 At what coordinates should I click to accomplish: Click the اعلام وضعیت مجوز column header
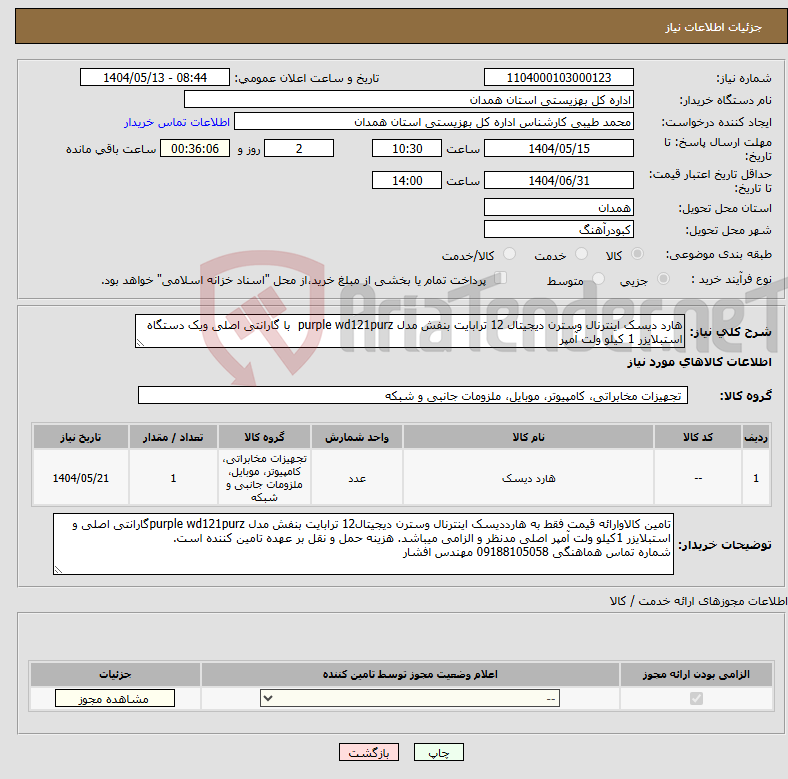pyautogui.click(x=410, y=674)
